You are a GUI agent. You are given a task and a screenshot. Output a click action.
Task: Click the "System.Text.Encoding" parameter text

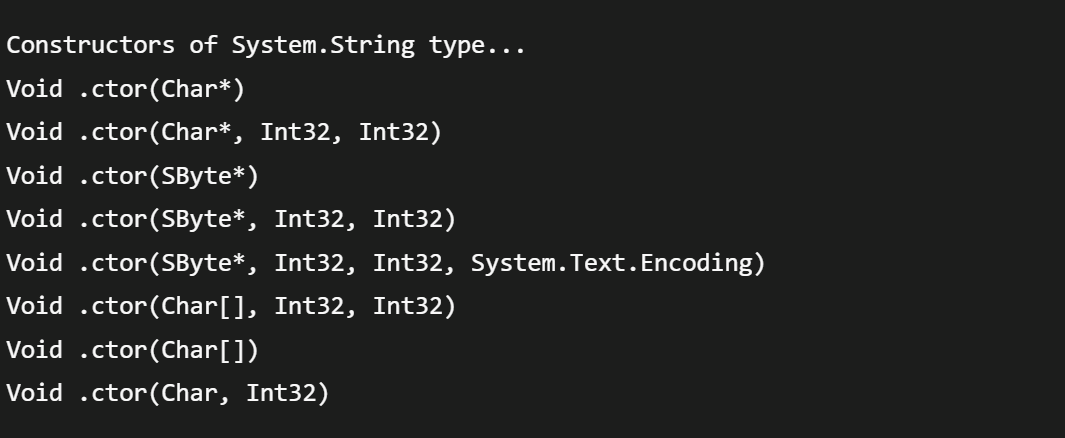click(x=617, y=263)
